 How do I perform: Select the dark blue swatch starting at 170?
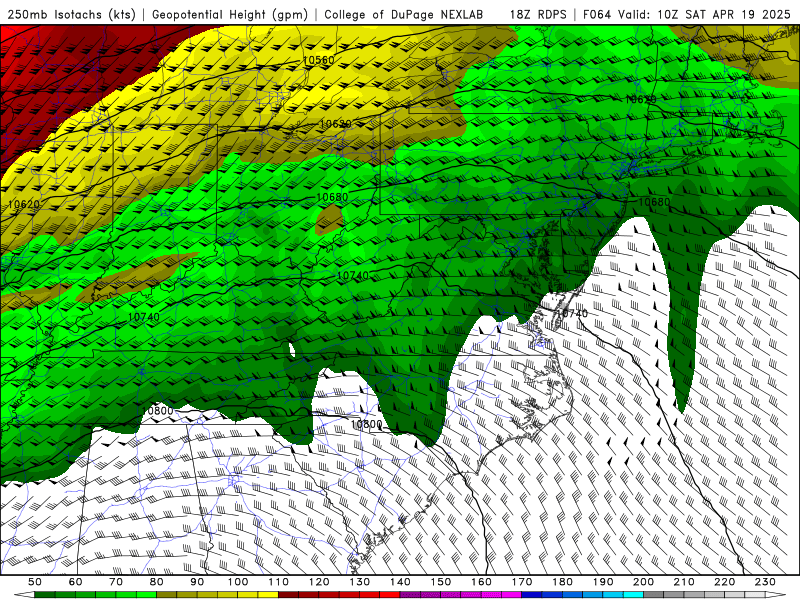532,595
